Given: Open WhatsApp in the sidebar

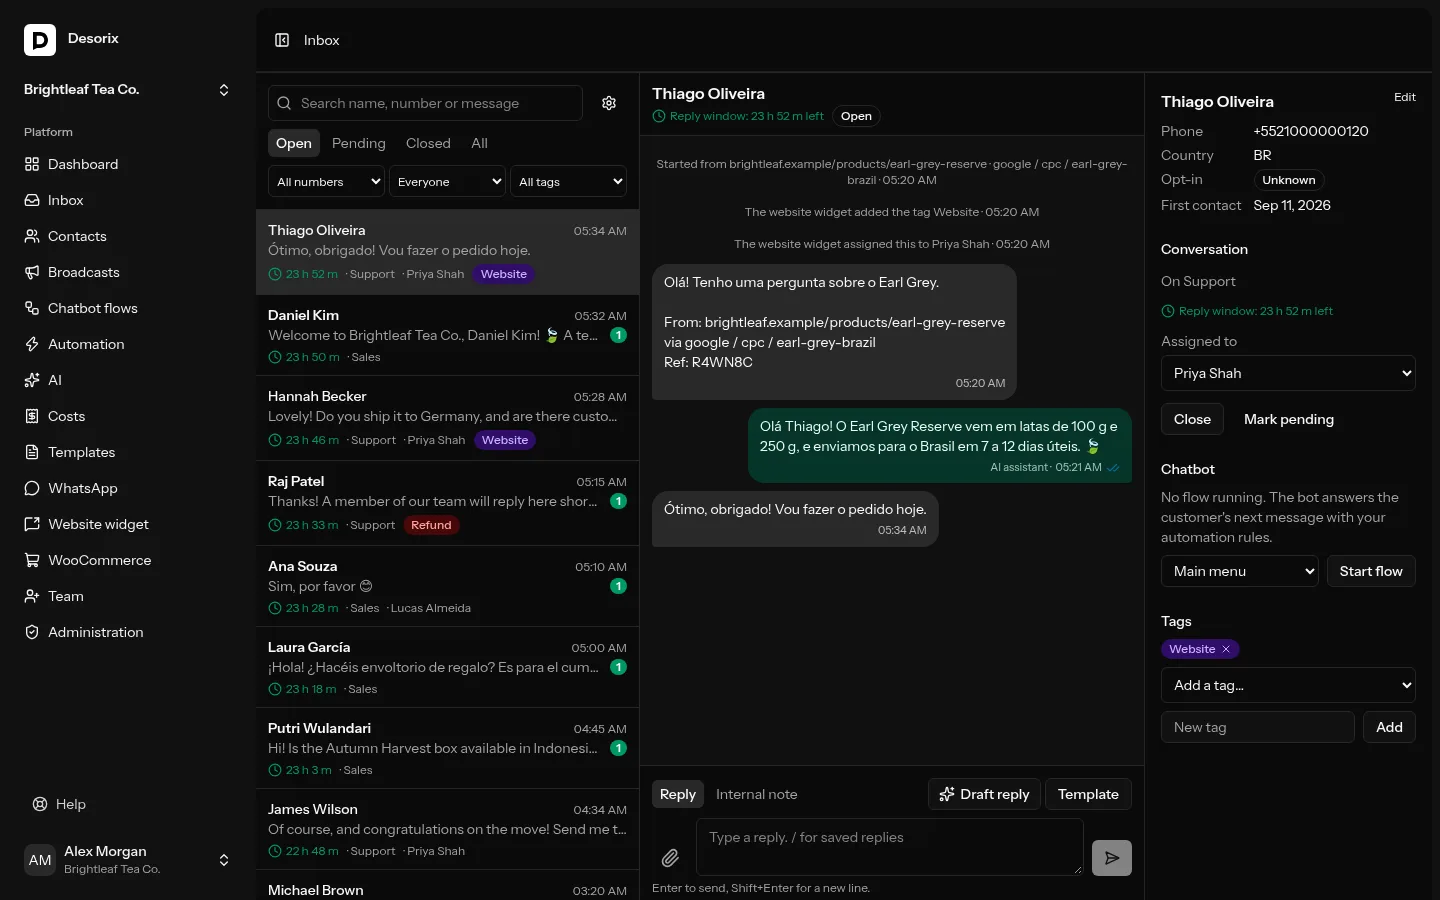Looking at the screenshot, I should tap(128, 488).
